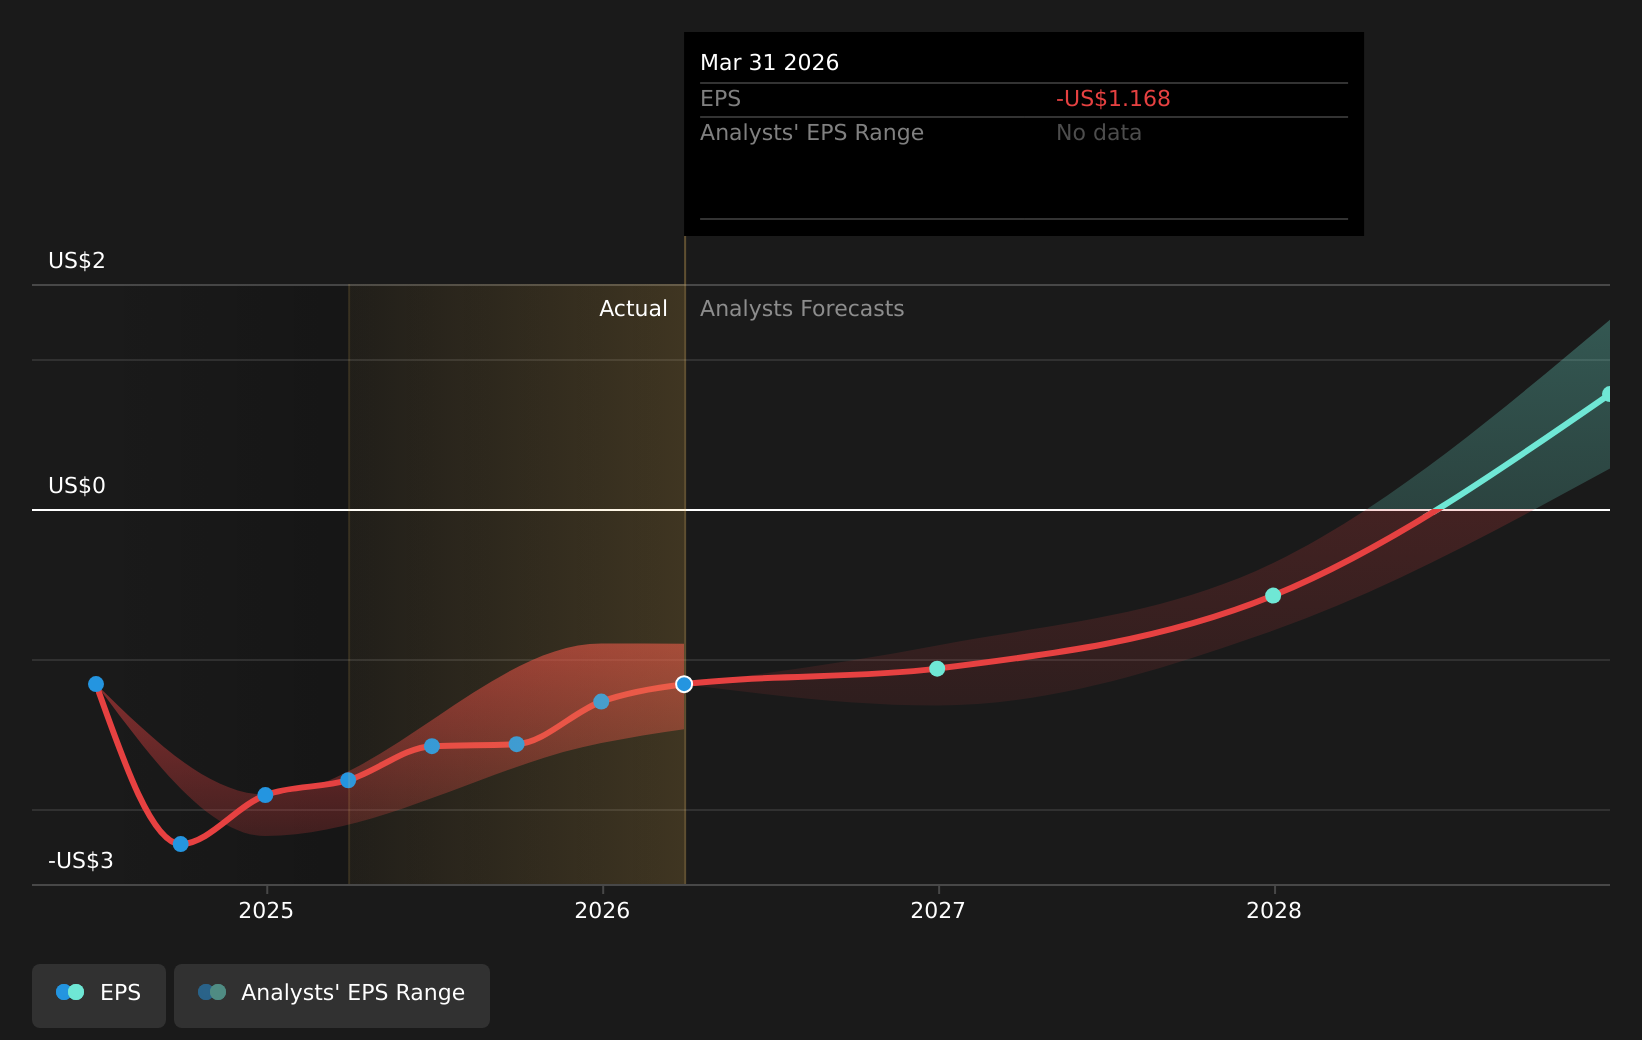The image size is (1642, 1040).
Task: Click the 2026 x-axis label
Action: 602,910
